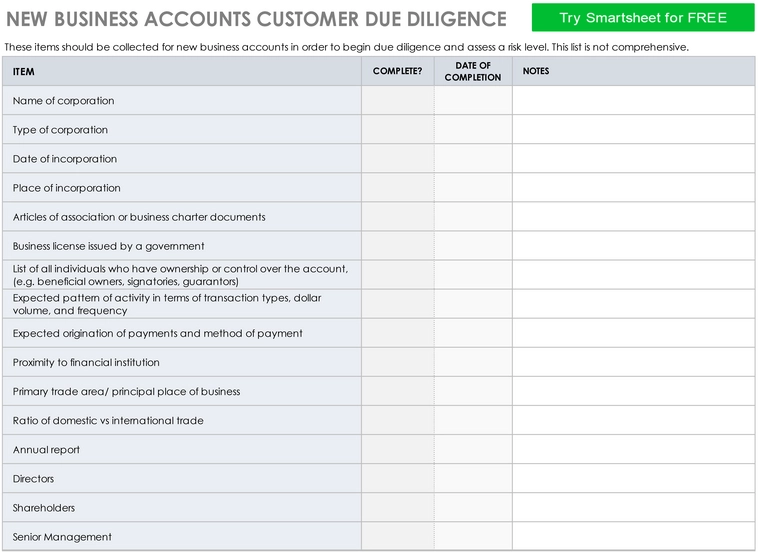Screen dimensions: 758x553
Task: Select the NOTES column header
Action: click(x=634, y=72)
